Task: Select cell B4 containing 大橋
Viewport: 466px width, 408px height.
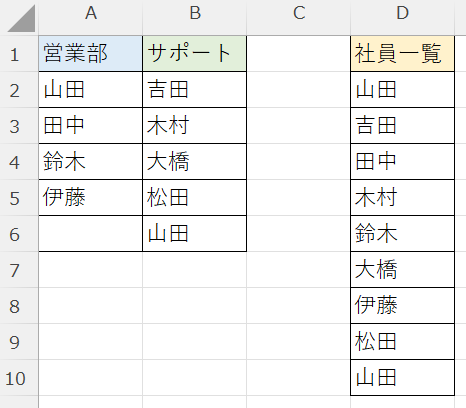Action: click(x=194, y=162)
